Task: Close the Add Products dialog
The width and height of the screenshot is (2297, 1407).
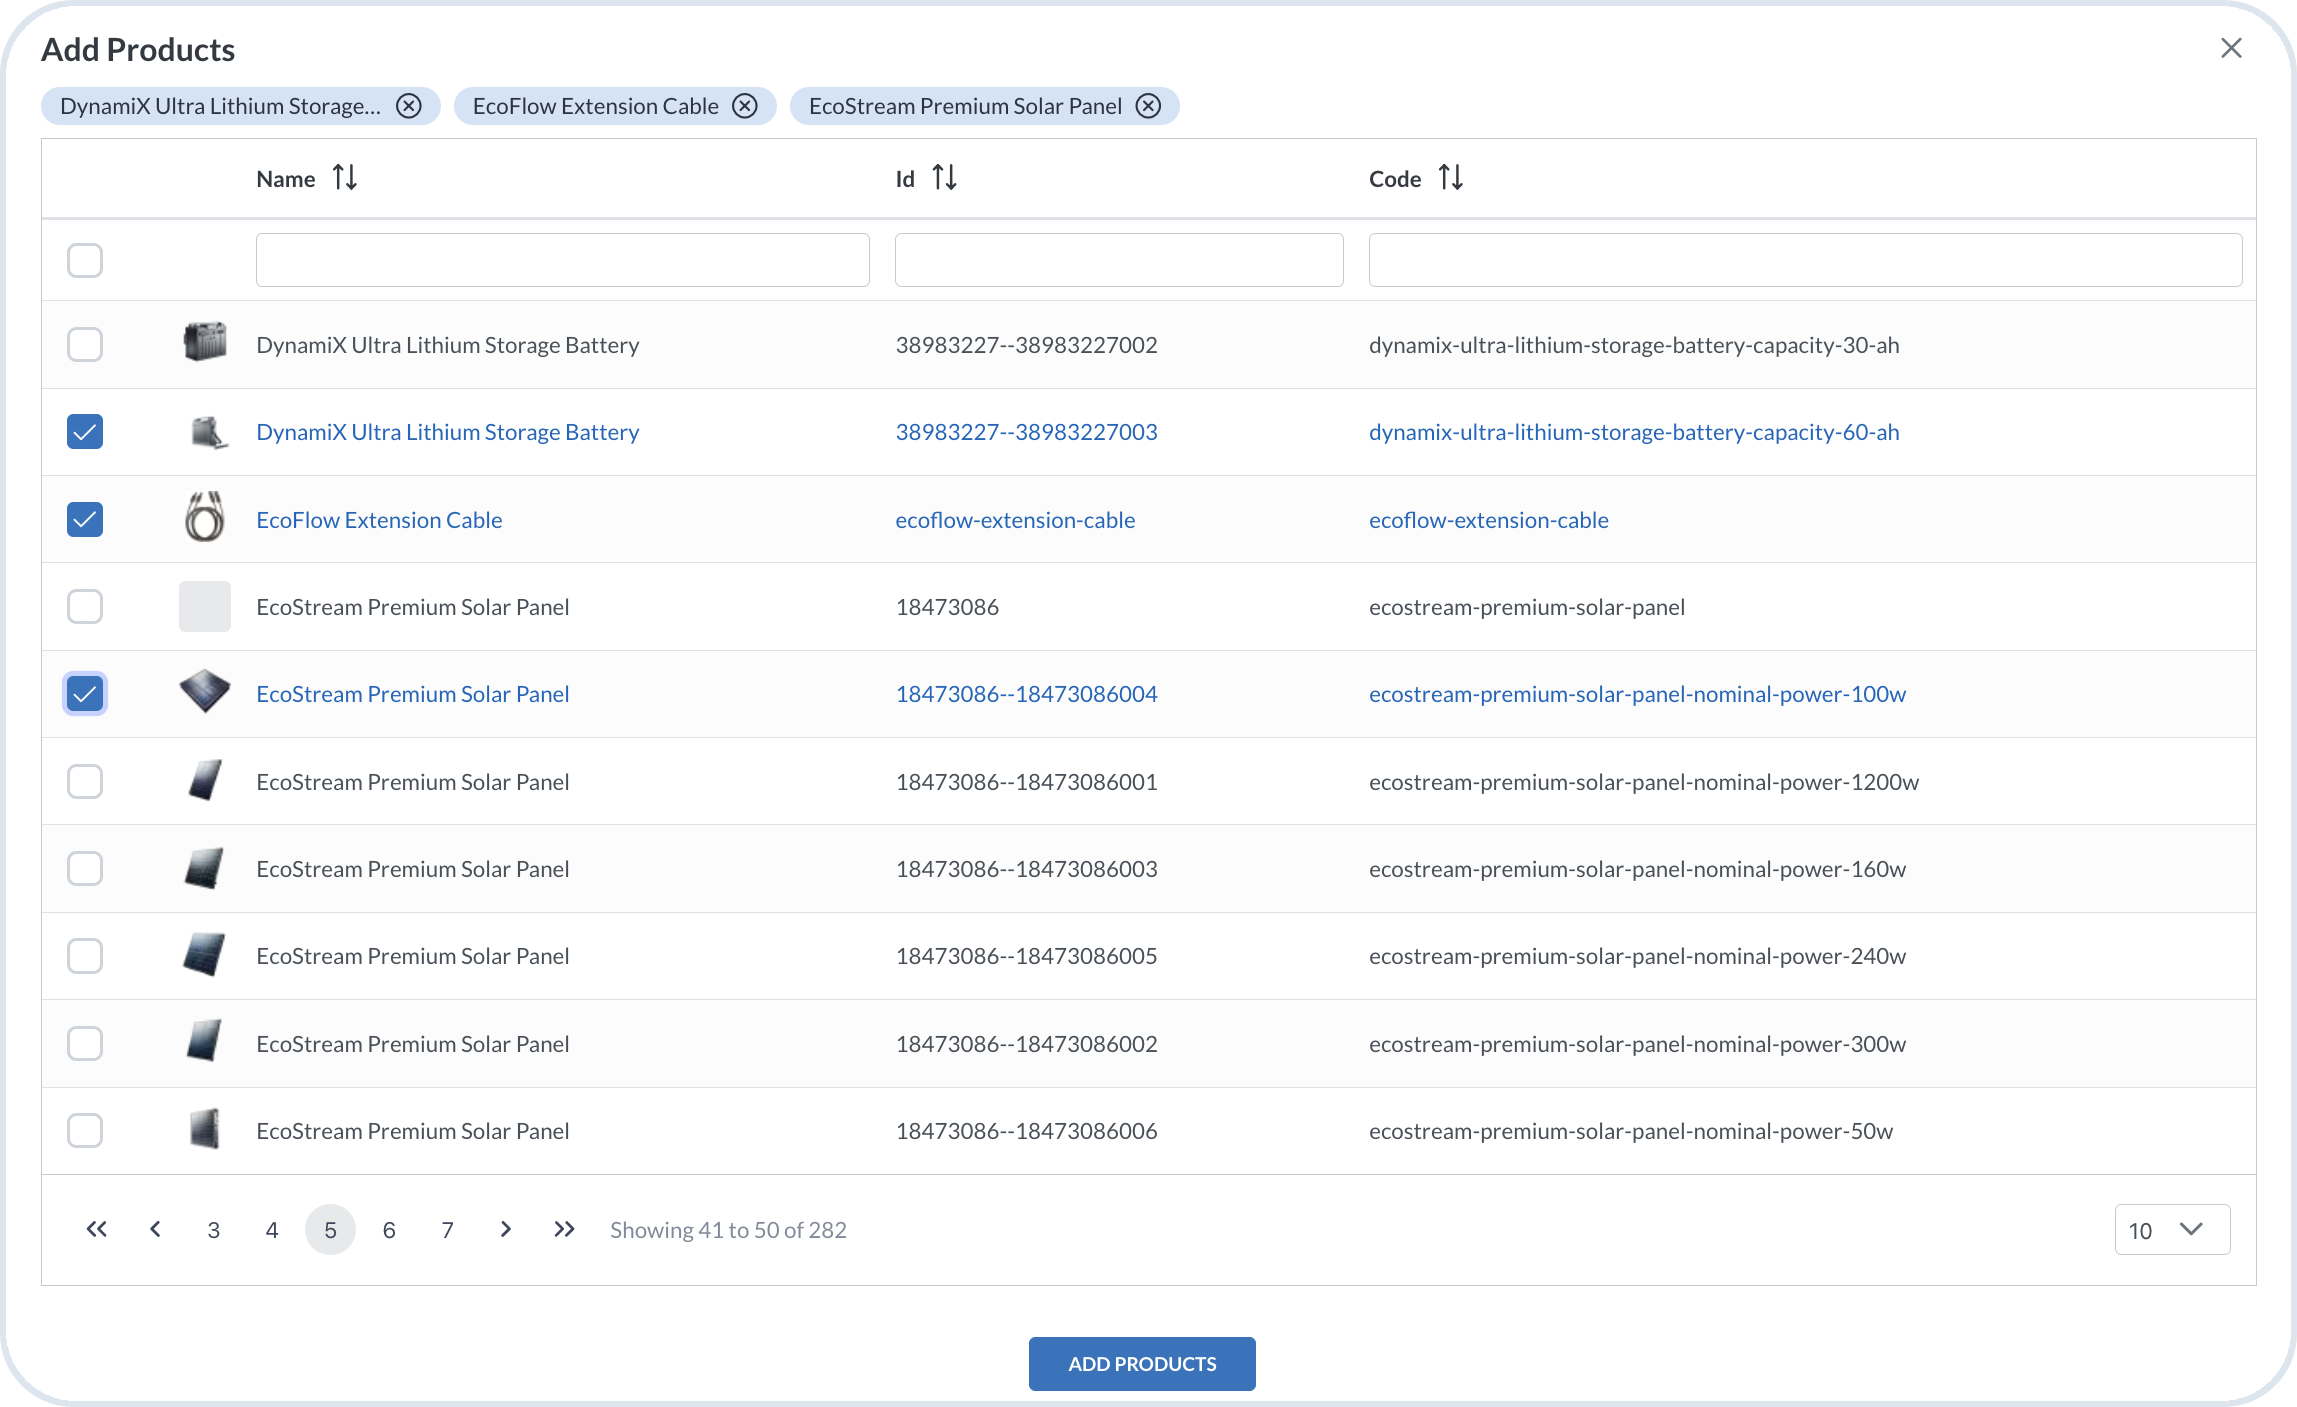Action: coord(2231,48)
